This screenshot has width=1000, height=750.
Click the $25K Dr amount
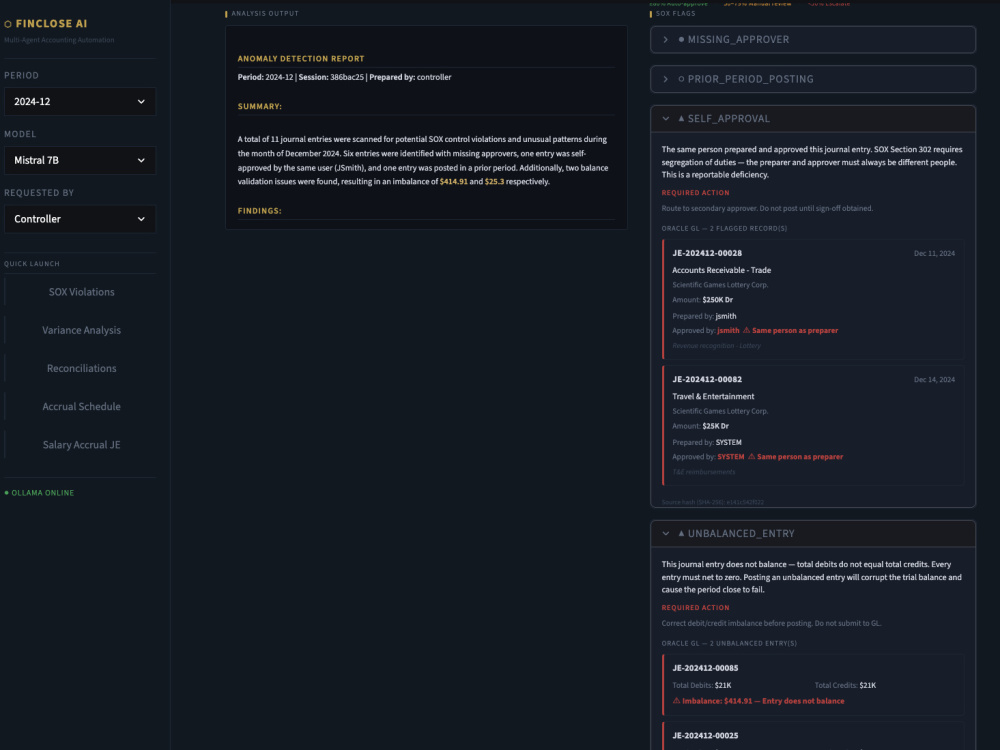pyautogui.click(x=715, y=426)
